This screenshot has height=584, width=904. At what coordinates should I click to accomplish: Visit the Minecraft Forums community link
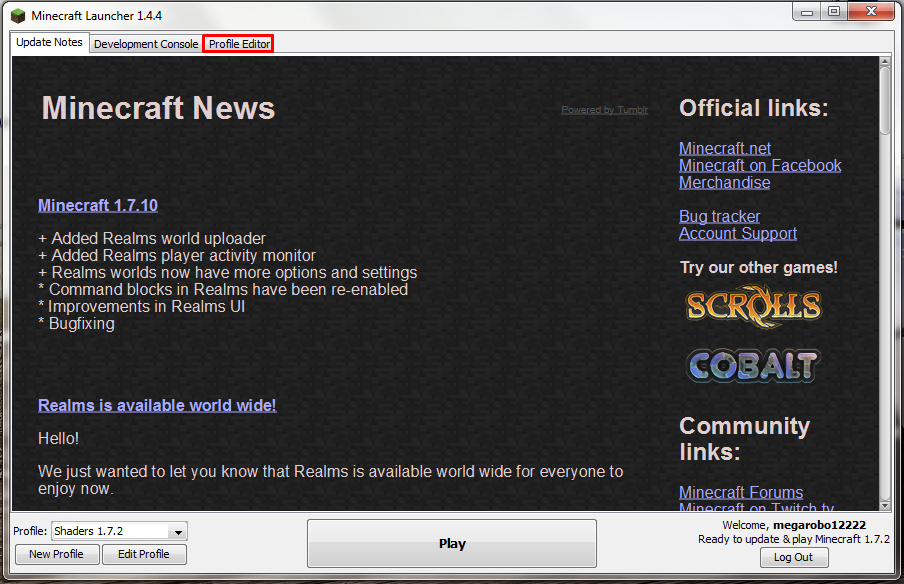741,492
